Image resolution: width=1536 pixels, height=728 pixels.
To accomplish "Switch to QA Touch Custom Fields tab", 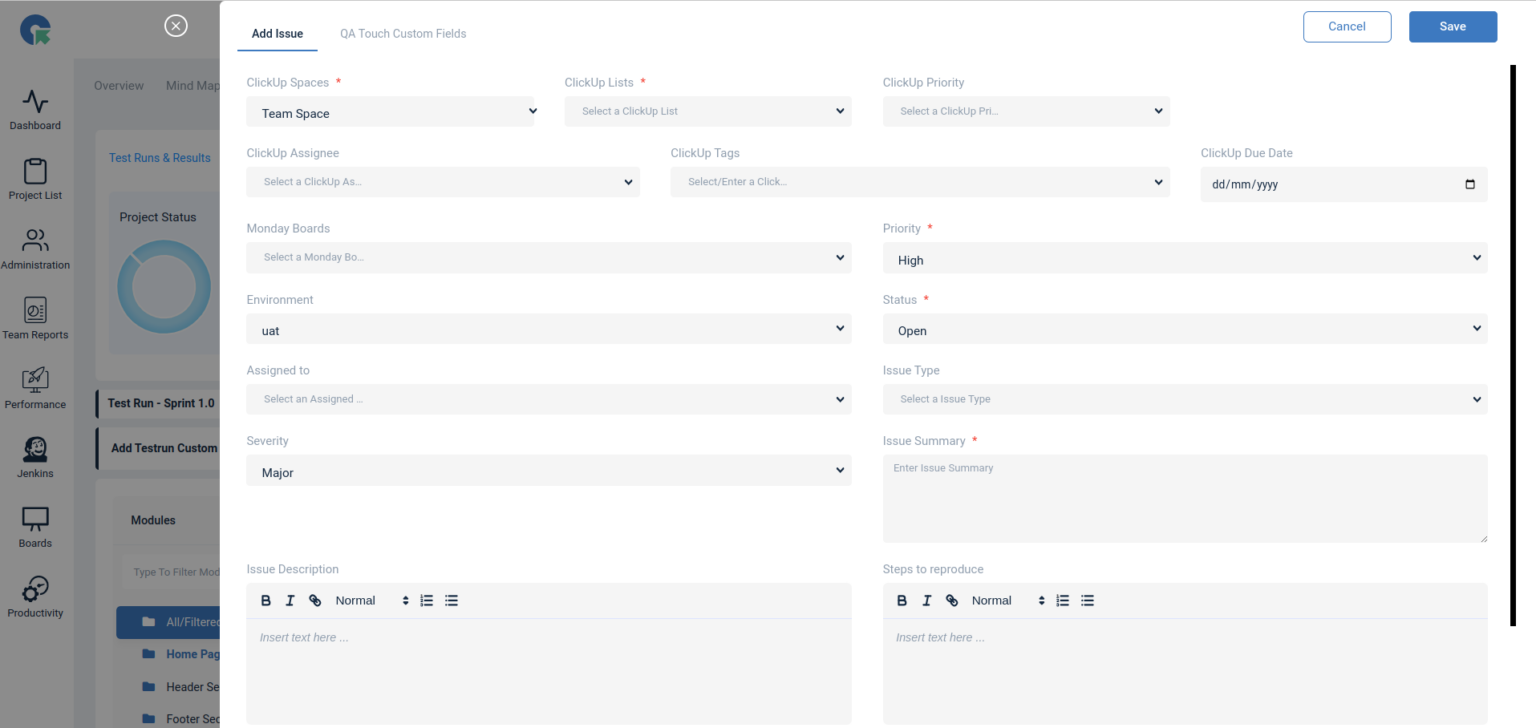I will pyautogui.click(x=403, y=34).
